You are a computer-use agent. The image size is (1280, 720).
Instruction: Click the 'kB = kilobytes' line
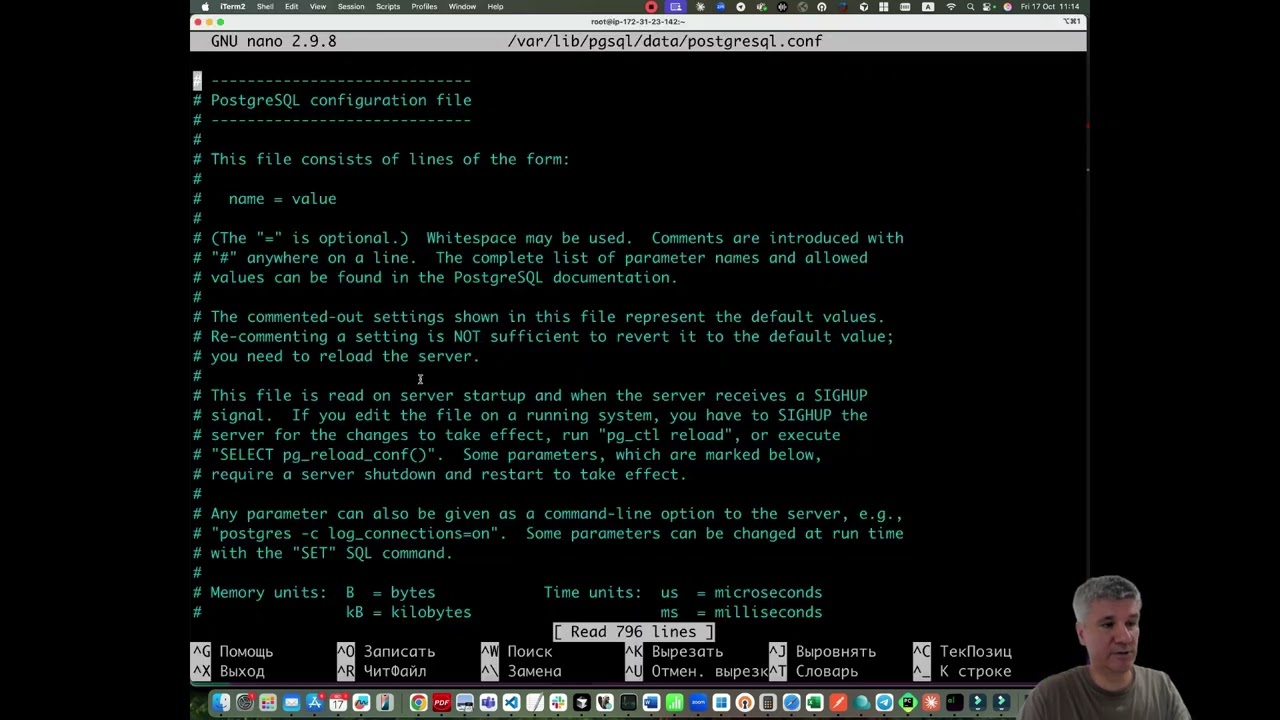(x=408, y=612)
